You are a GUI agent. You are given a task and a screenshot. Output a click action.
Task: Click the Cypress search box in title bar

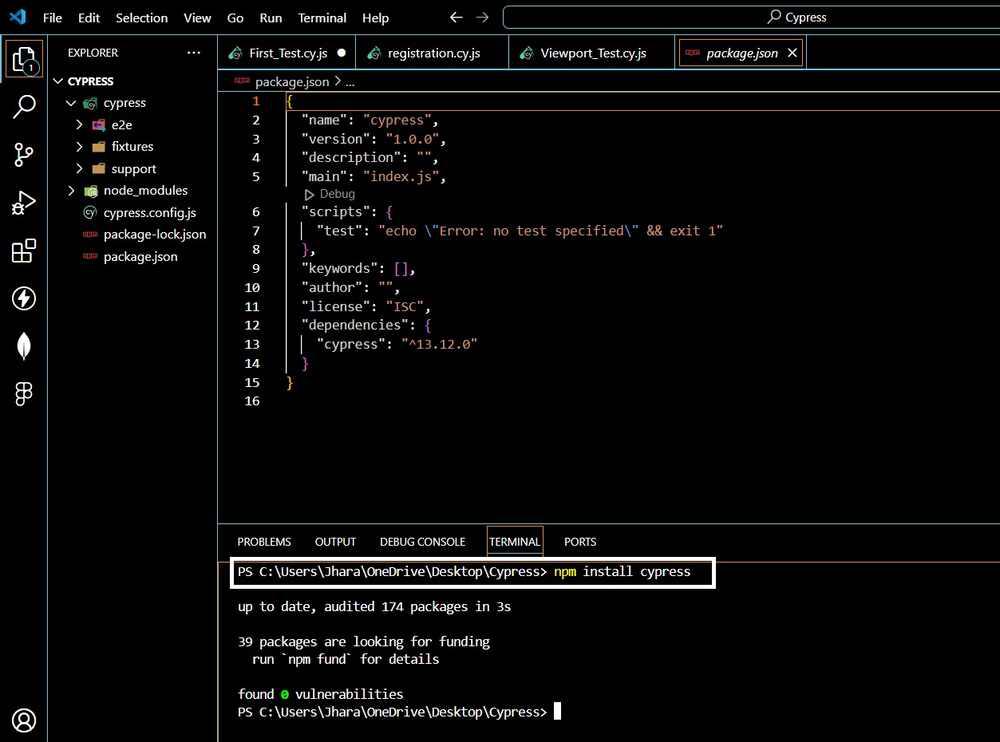click(x=750, y=17)
